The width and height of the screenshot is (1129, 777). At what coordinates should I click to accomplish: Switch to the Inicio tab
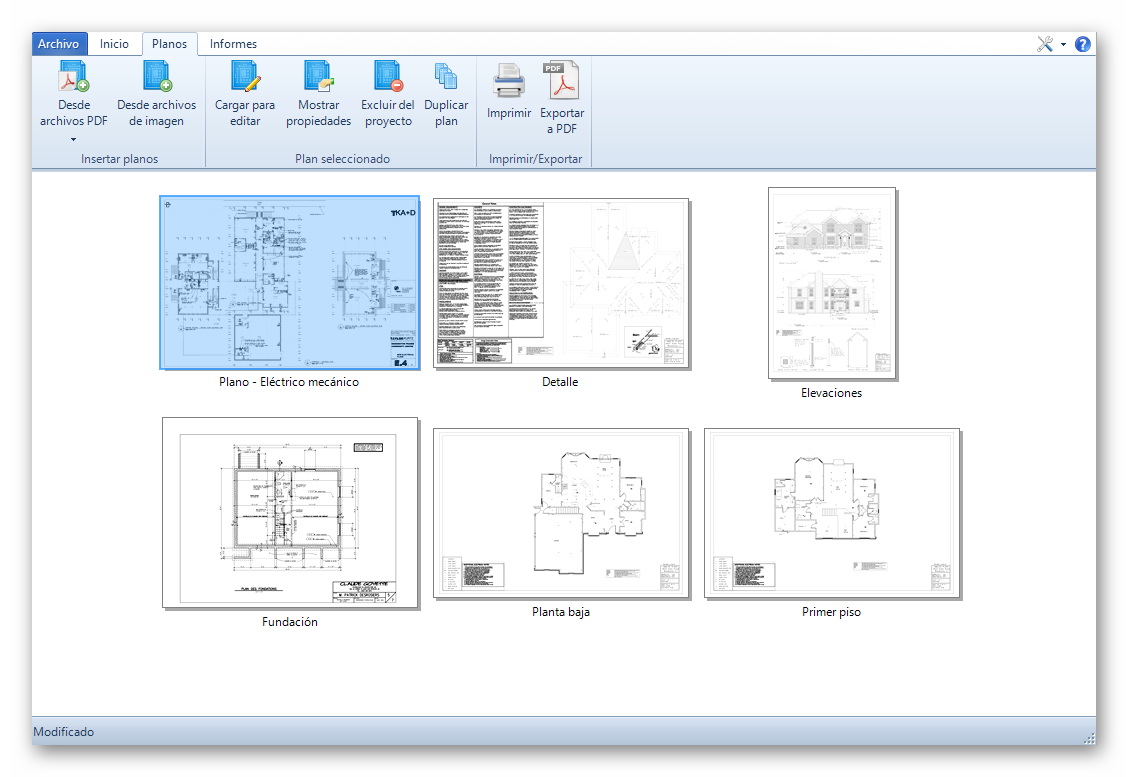coord(114,44)
